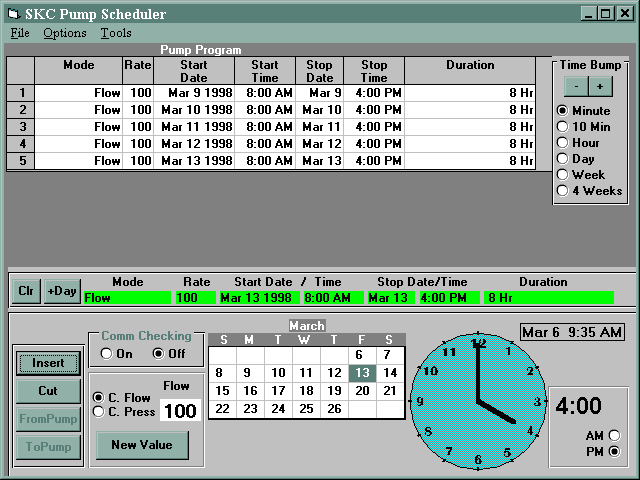Select day 14 on the March calendar
The image size is (640, 480).
[x=391, y=373]
